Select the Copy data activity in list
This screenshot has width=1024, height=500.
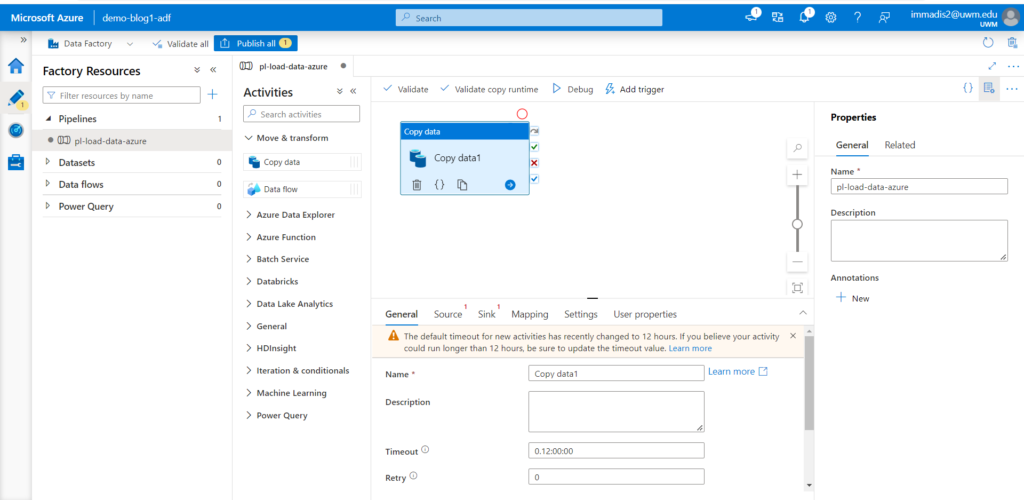coord(302,162)
